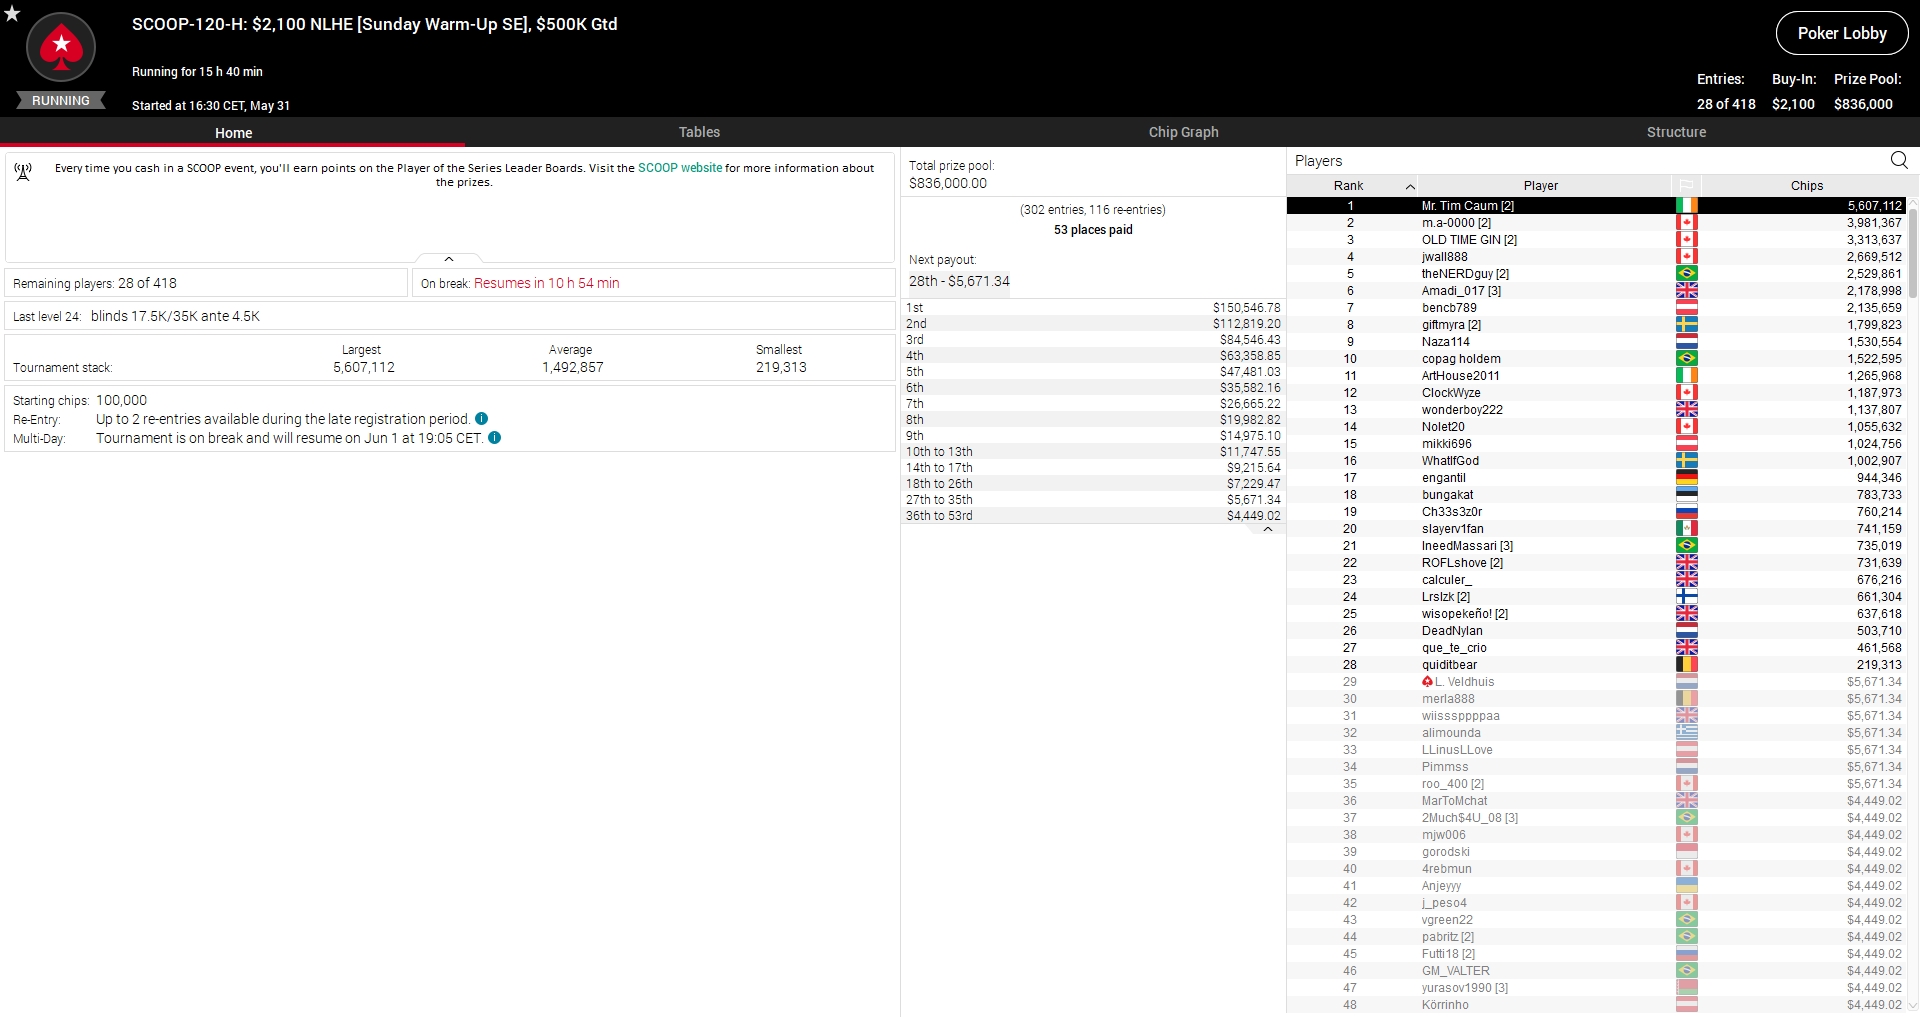Viewport: 1920px width, 1017px height.
Task: Select eliminated player merla888
Action: [1596, 699]
